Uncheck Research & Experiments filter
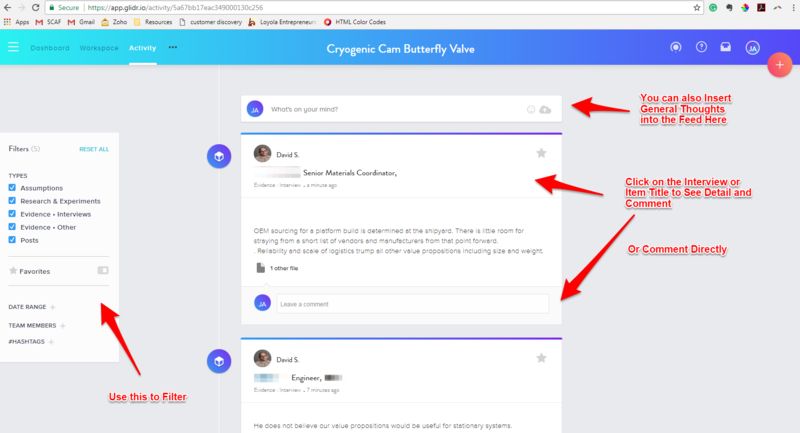 [x=12, y=201]
